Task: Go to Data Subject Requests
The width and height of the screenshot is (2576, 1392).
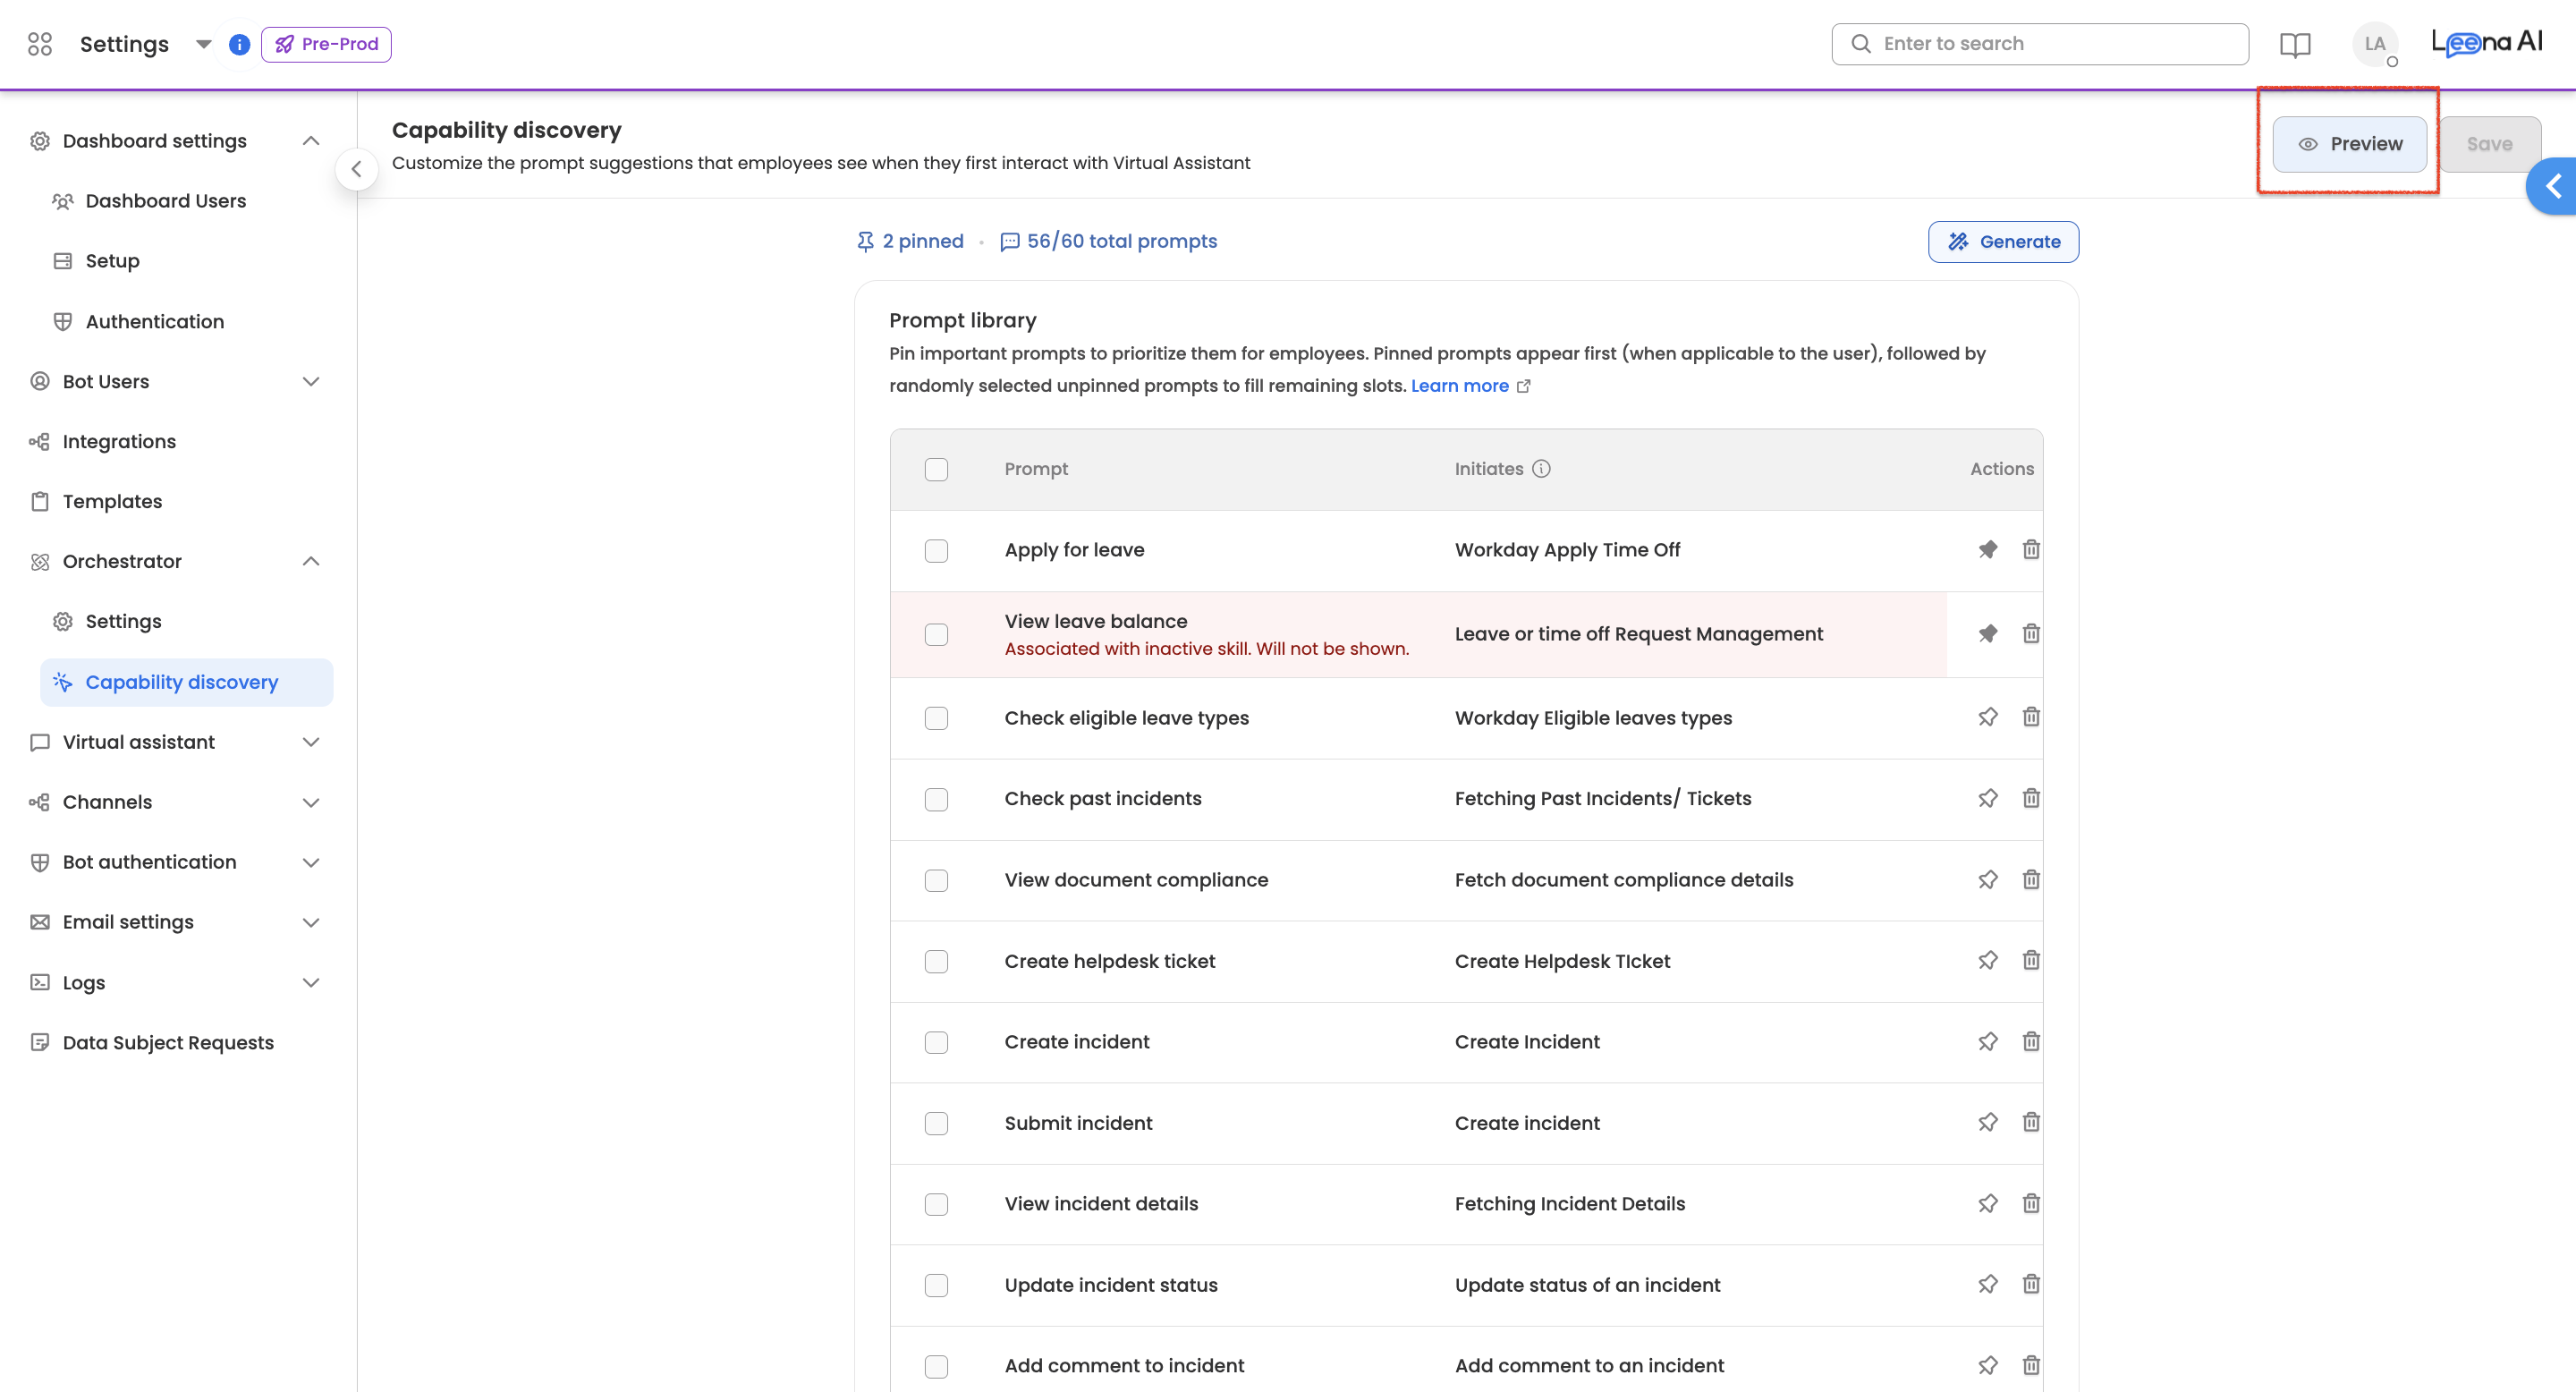Action: (168, 1042)
